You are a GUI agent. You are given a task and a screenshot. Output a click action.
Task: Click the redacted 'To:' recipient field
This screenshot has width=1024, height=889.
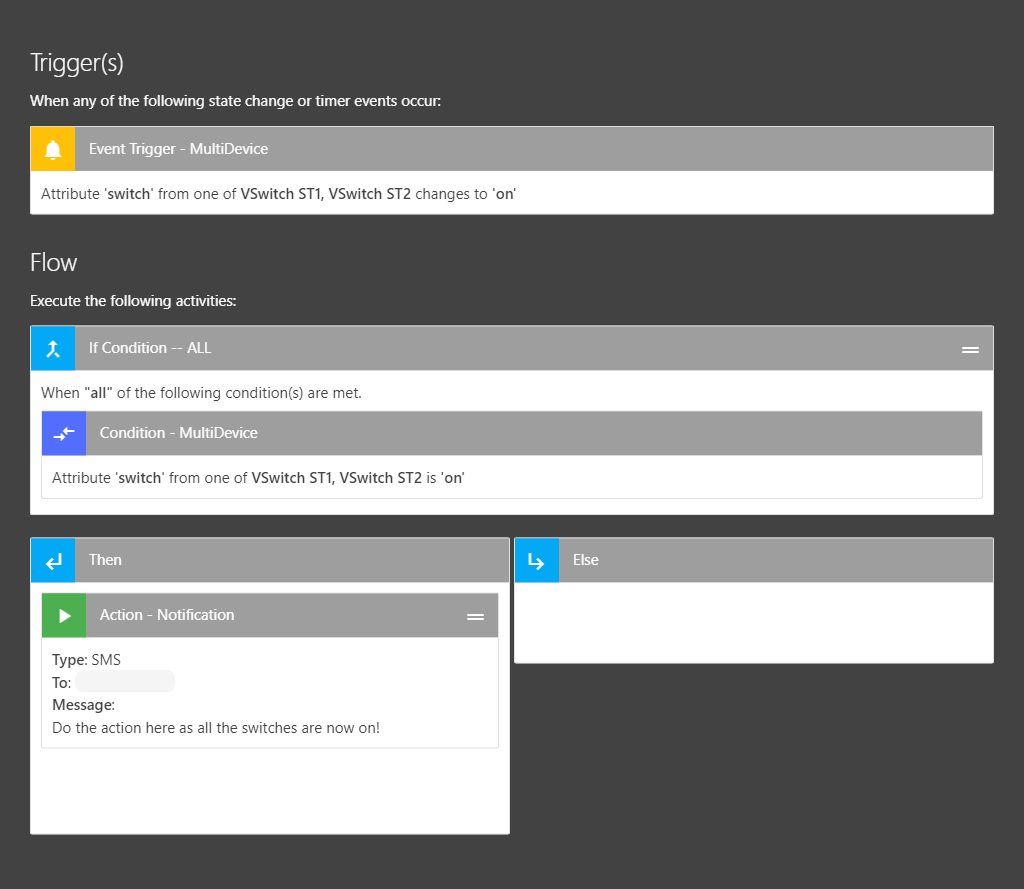pyautogui.click(x=124, y=680)
